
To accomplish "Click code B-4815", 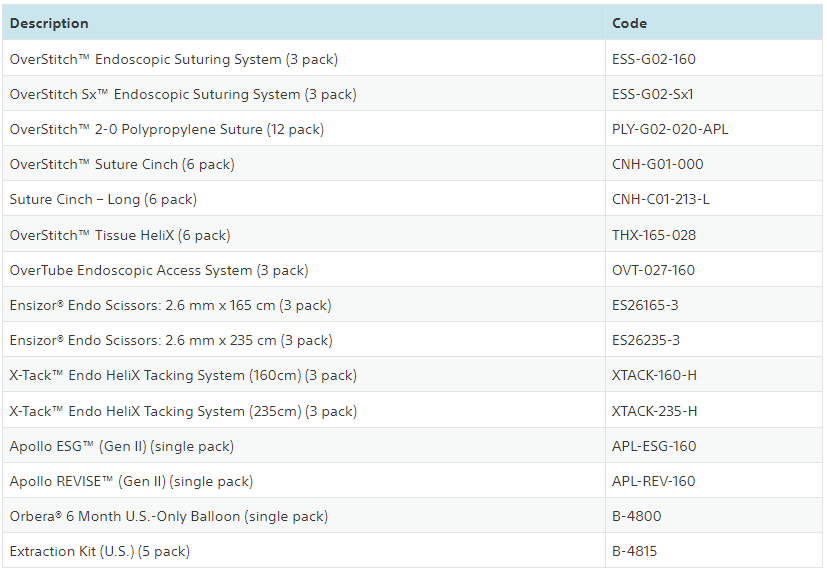I will pyautogui.click(x=635, y=551).
